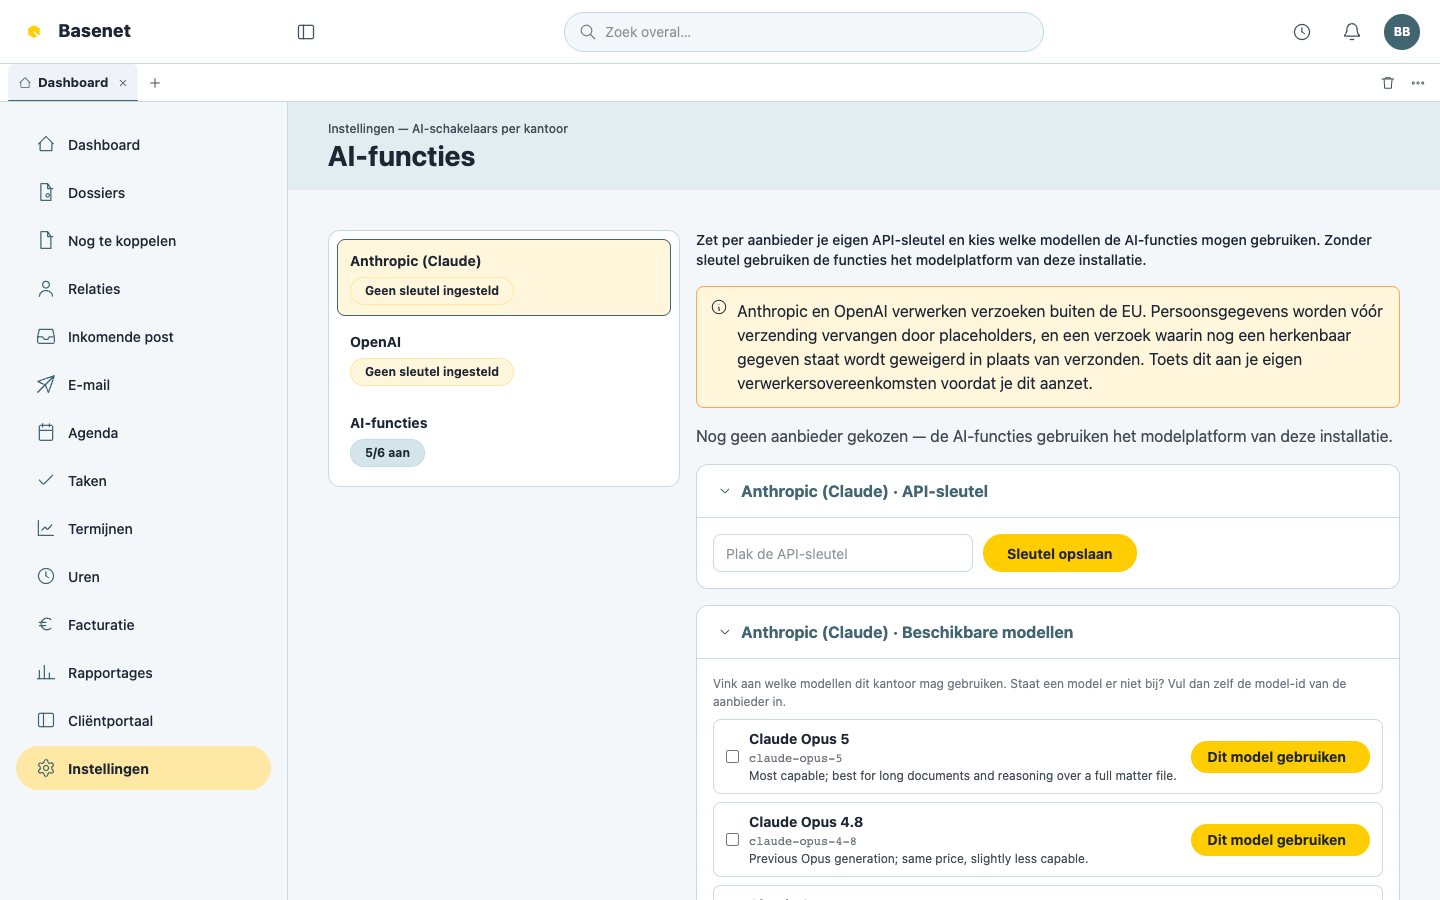The image size is (1440, 900).
Task: Click the Facturatie euro icon
Action: (46, 624)
